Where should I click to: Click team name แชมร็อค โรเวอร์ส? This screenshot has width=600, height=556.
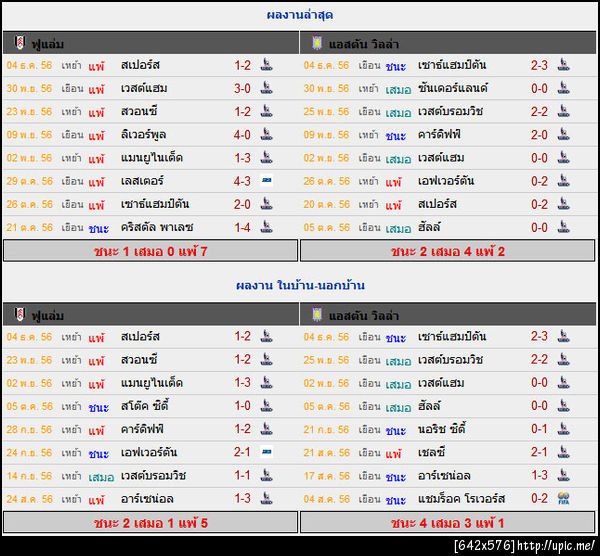(461, 499)
